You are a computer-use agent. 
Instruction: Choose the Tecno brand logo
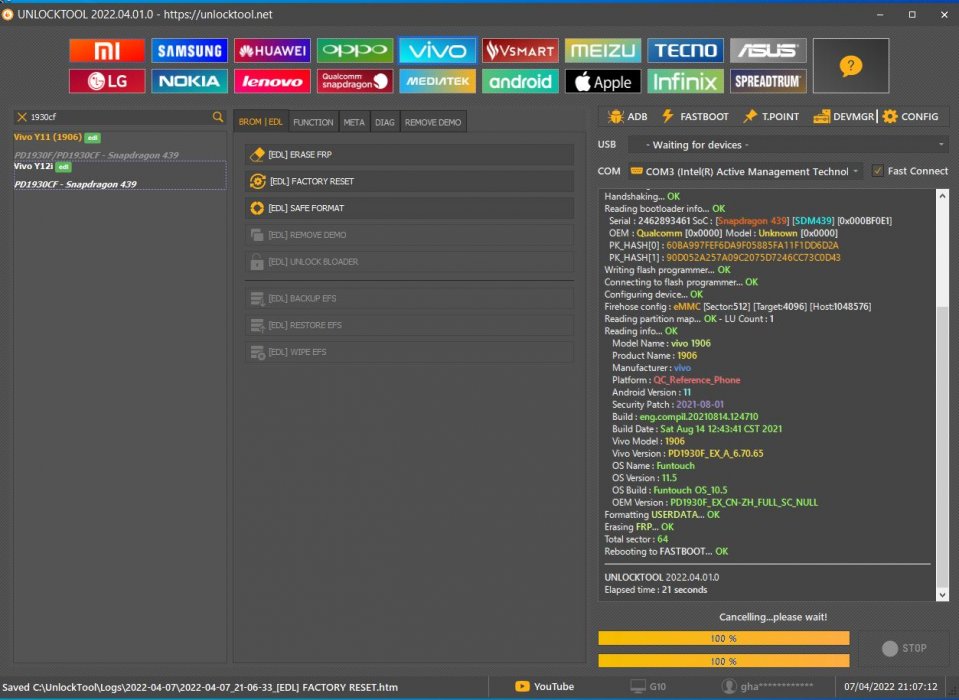click(685, 50)
